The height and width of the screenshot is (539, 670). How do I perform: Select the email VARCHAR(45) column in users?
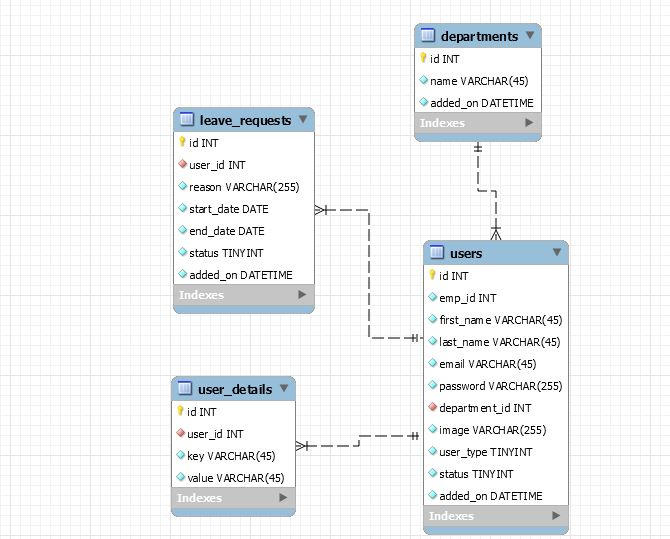487,364
